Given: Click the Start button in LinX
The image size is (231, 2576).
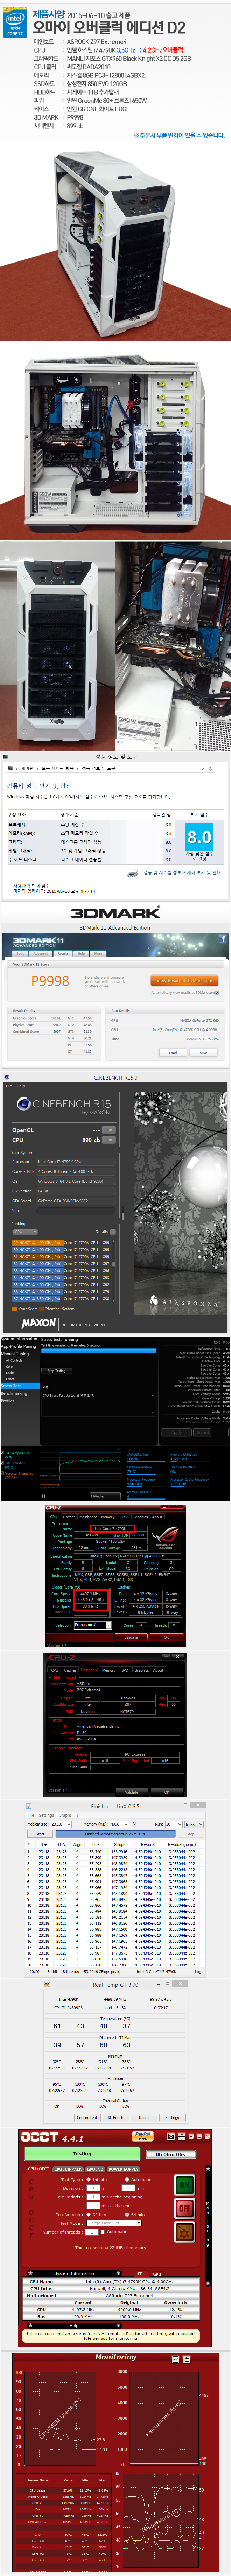Looking at the screenshot, I should click(40, 1834).
